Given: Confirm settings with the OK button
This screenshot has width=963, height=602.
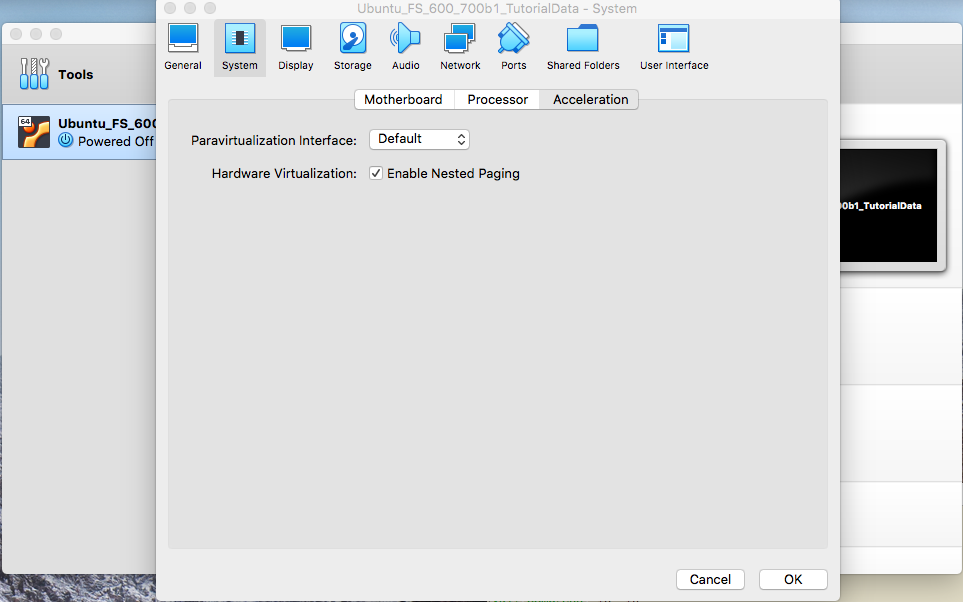Looking at the screenshot, I should pyautogui.click(x=793, y=579).
